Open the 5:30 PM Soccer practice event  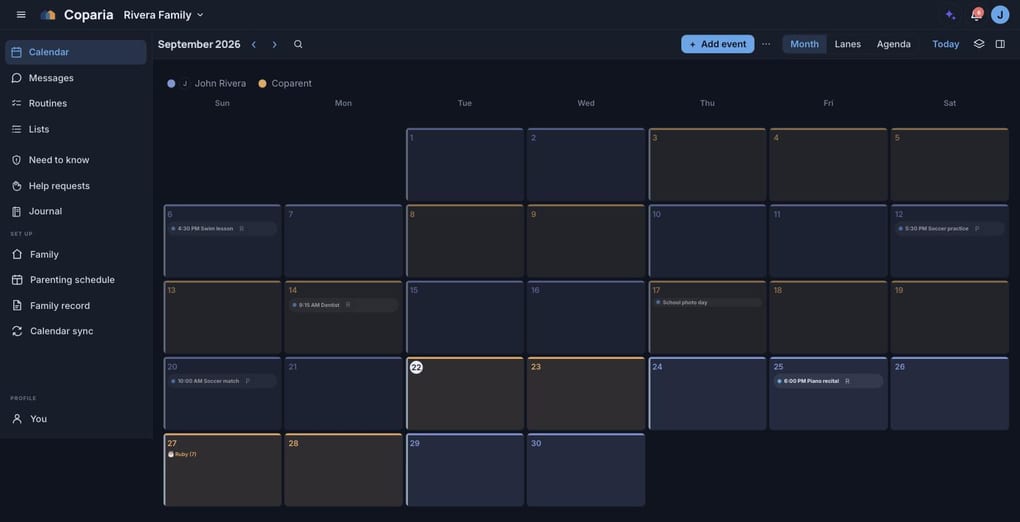click(x=949, y=228)
